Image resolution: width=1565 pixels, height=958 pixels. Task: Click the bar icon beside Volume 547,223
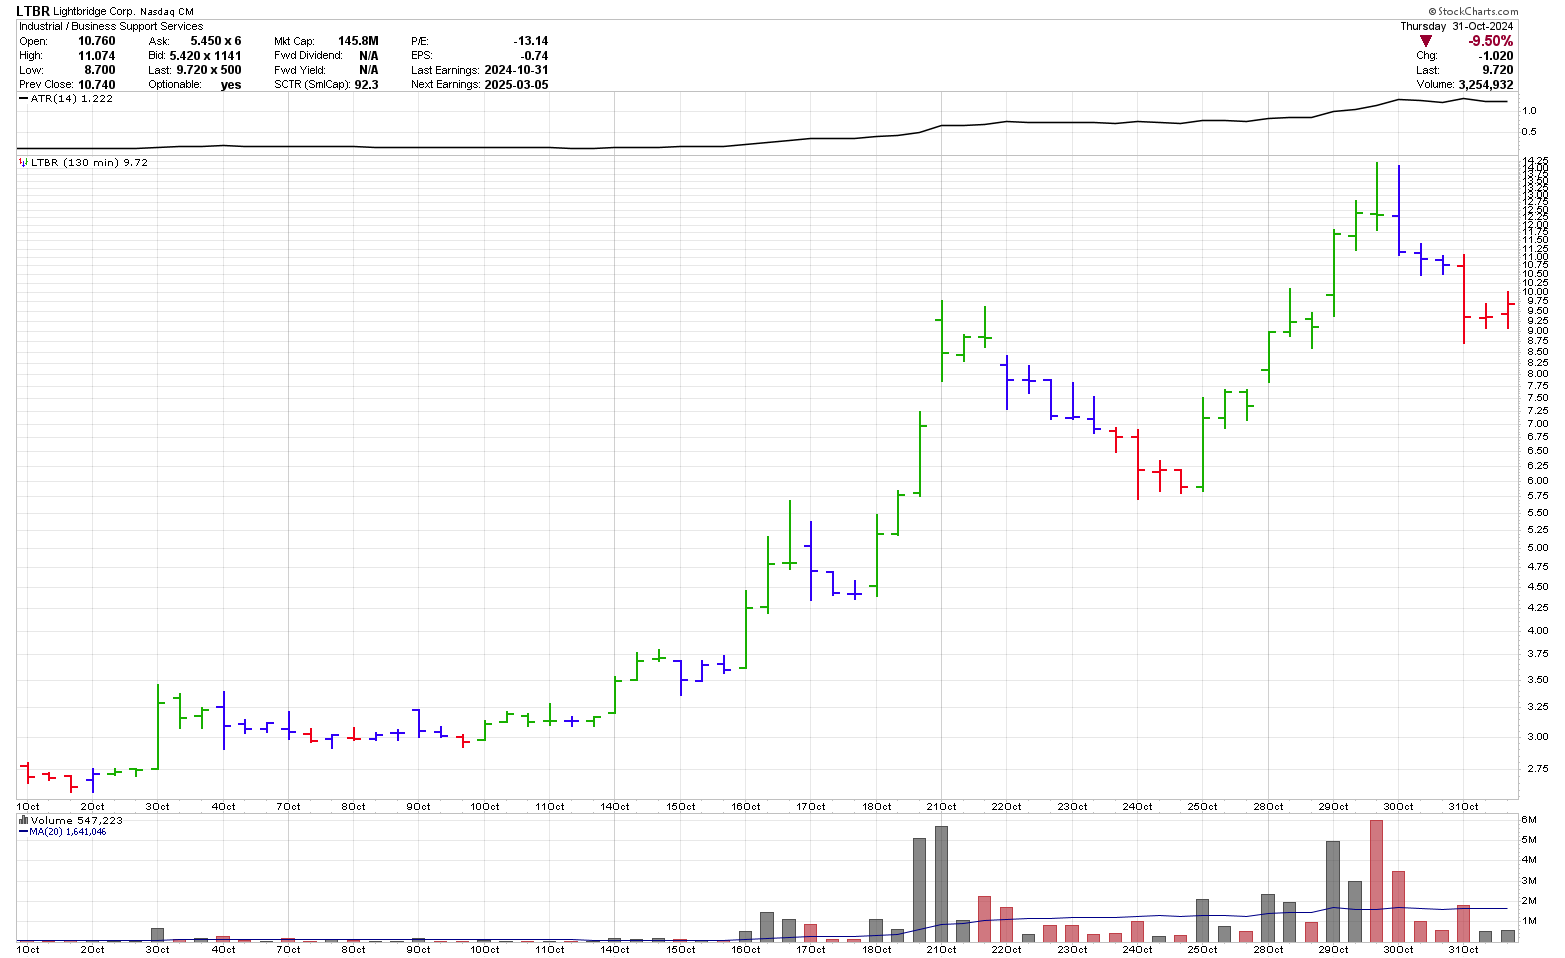(x=23, y=820)
